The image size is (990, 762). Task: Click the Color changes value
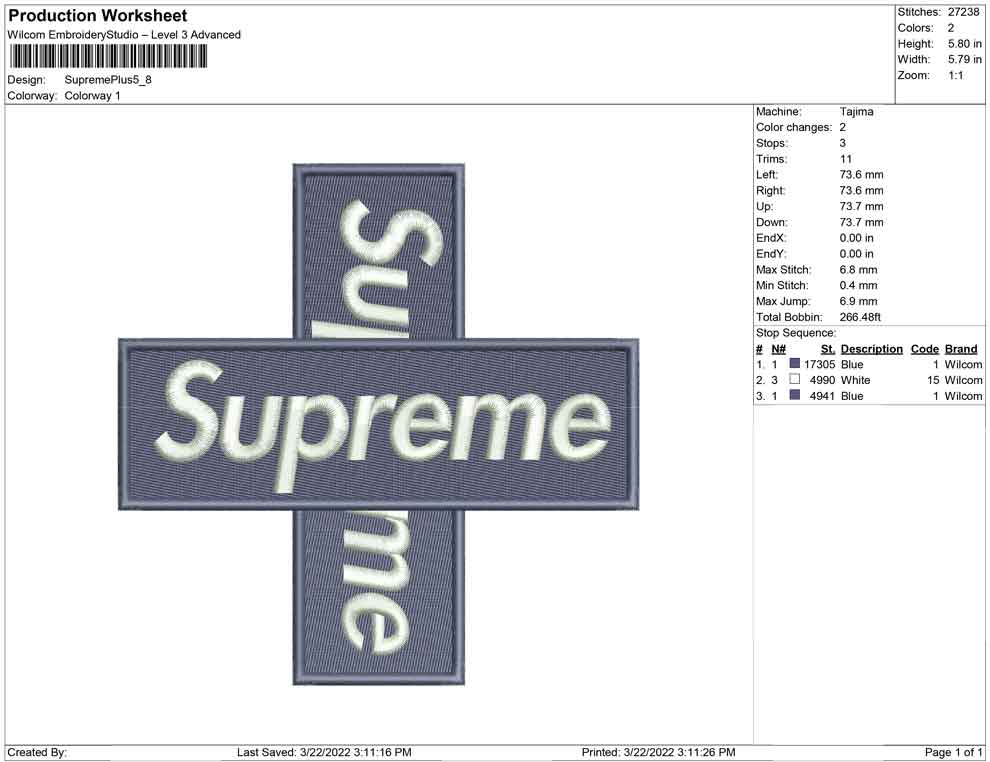click(x=842, y=127)
